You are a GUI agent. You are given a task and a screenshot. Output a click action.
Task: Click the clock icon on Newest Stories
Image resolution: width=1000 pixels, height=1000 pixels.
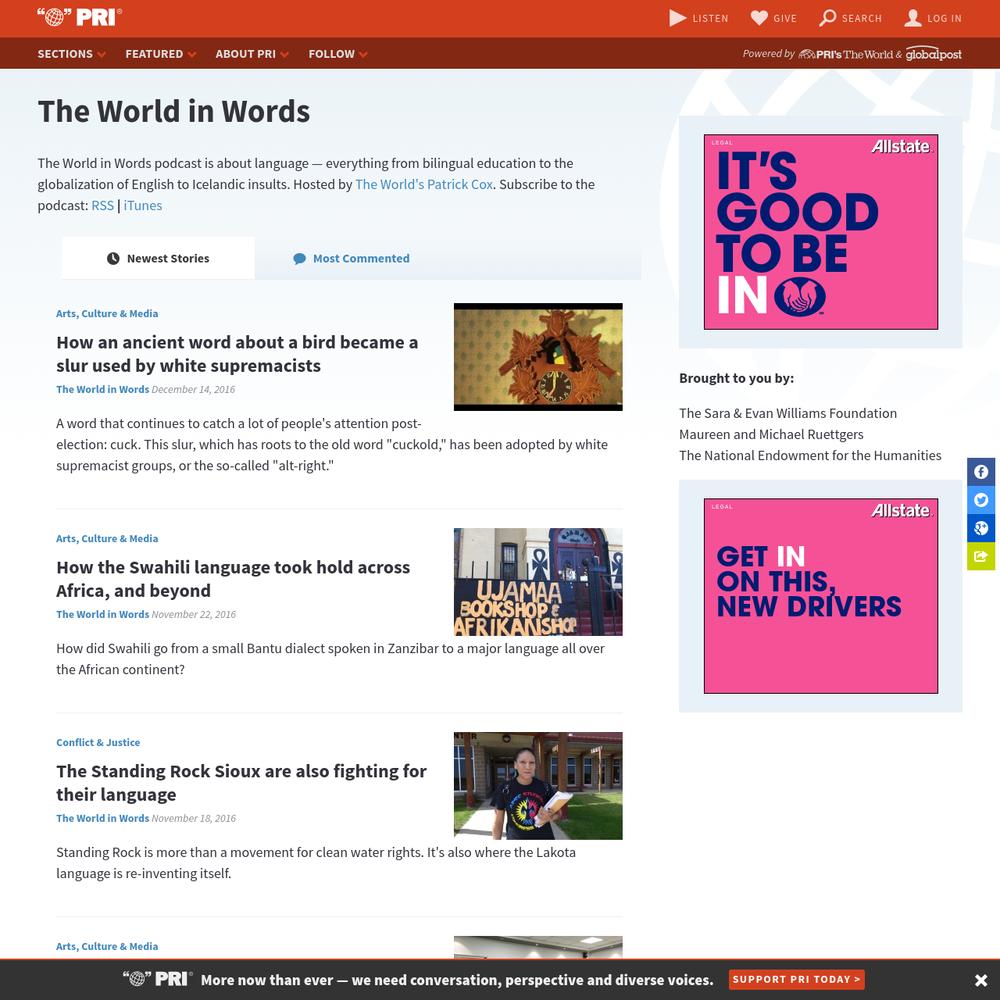tap(113, 258)
